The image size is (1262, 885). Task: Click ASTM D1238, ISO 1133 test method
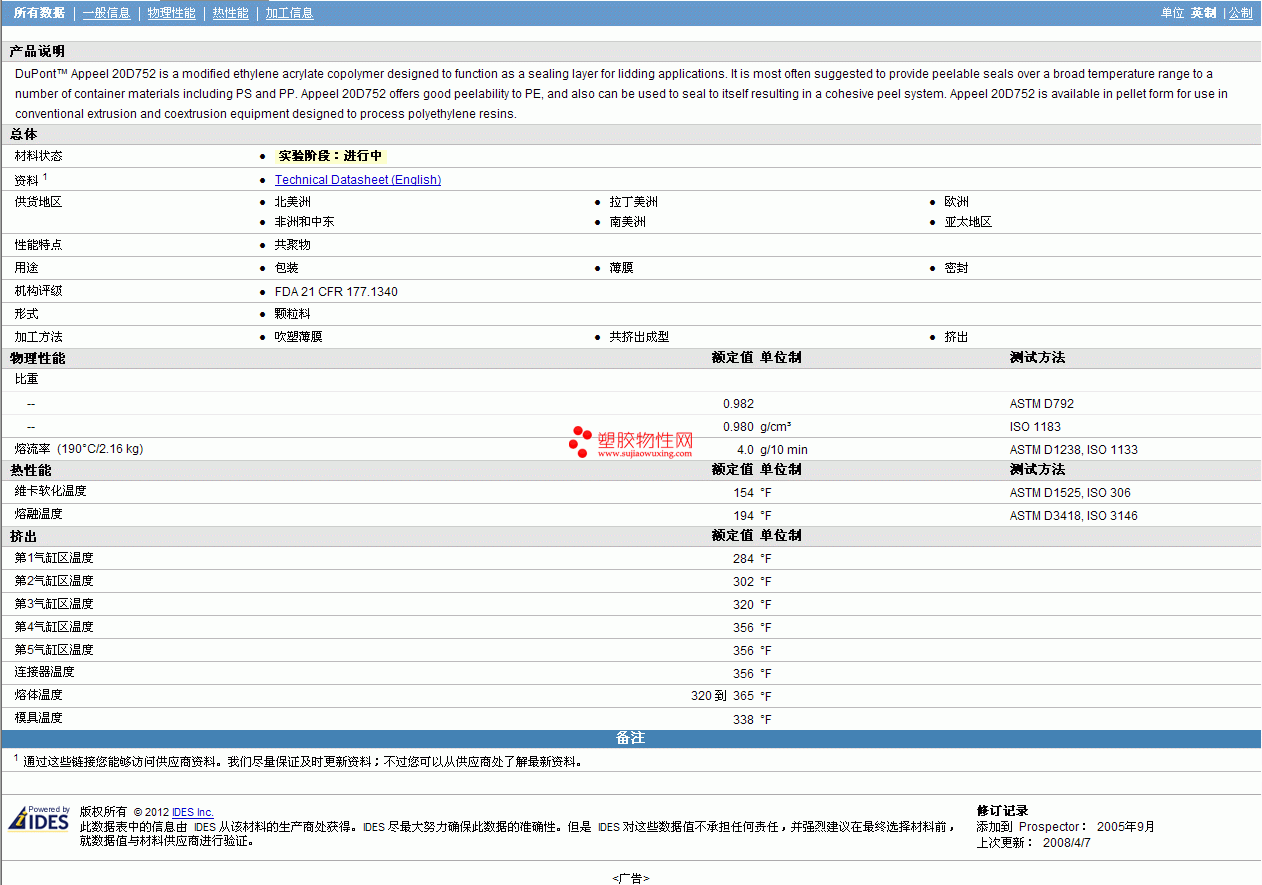1074,450
